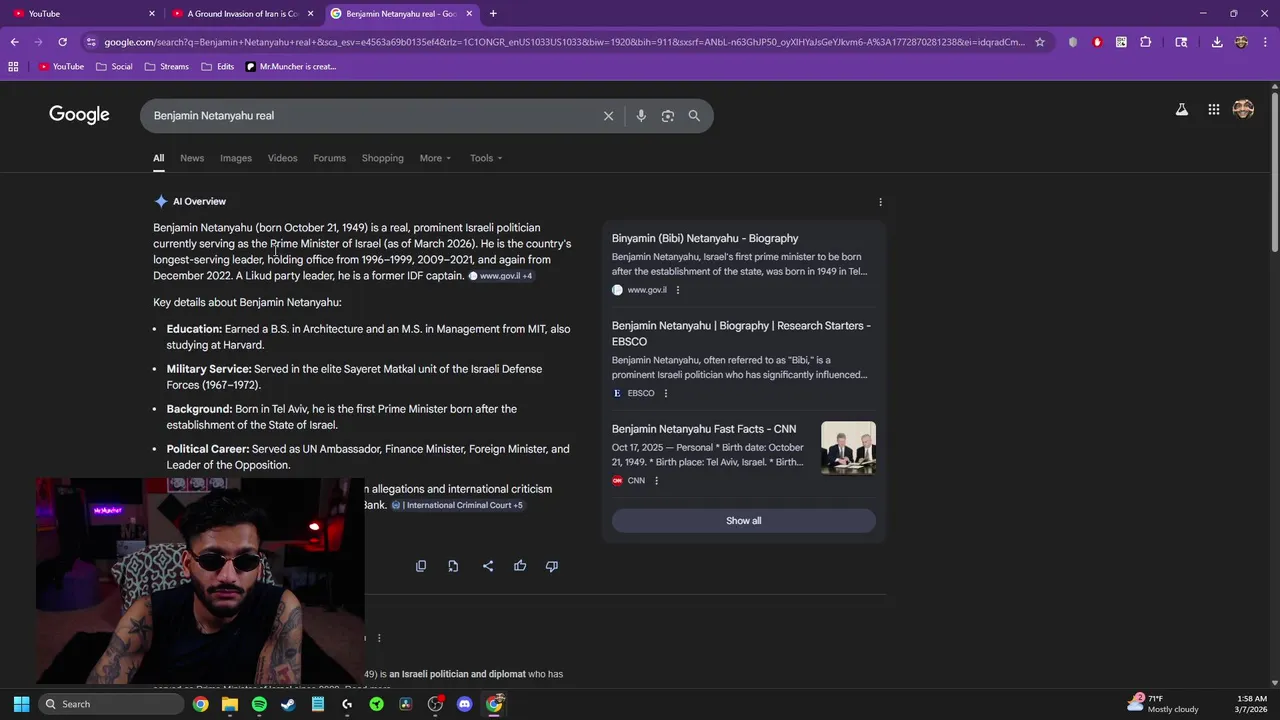Give the AI Overview a thumbs up

[520, 566]
